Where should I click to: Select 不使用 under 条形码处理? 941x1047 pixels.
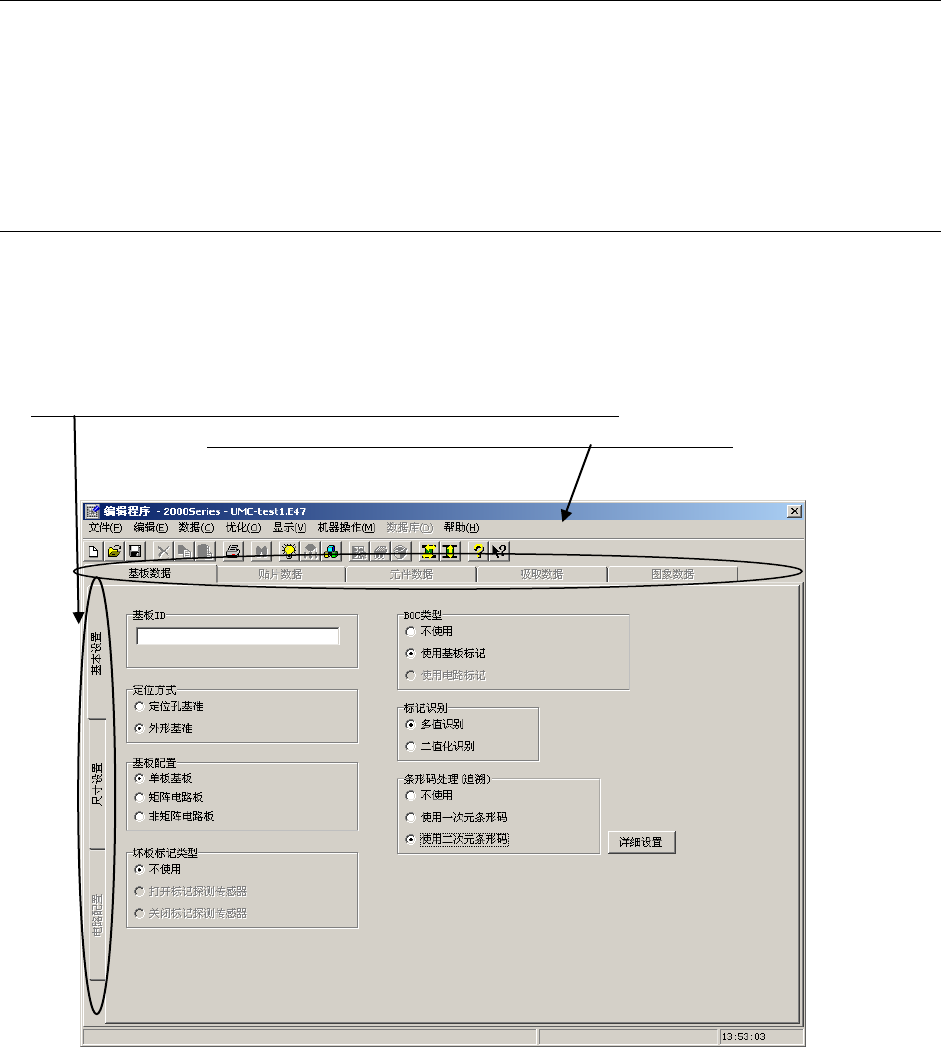[429, 795]
